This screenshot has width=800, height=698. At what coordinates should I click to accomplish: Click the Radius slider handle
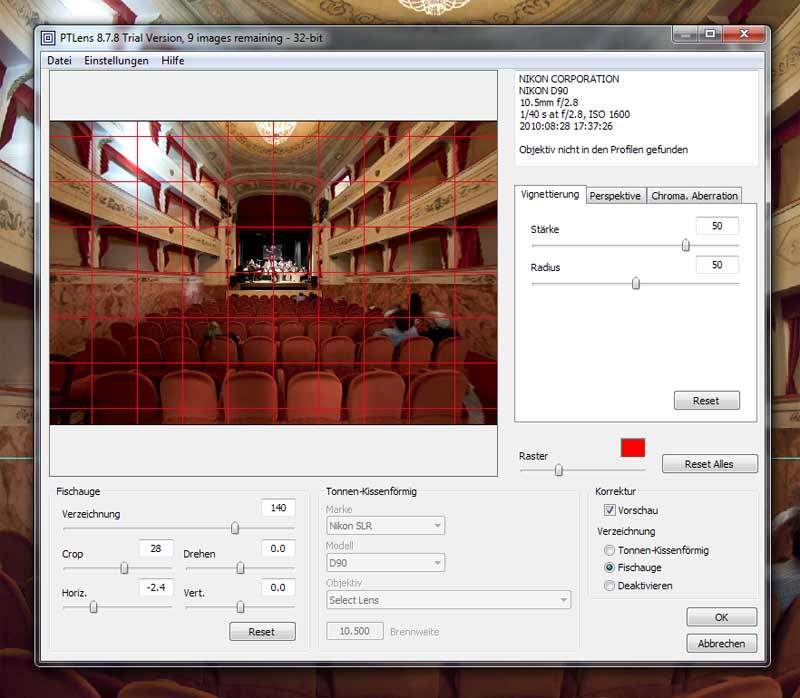tap(636, 283)
